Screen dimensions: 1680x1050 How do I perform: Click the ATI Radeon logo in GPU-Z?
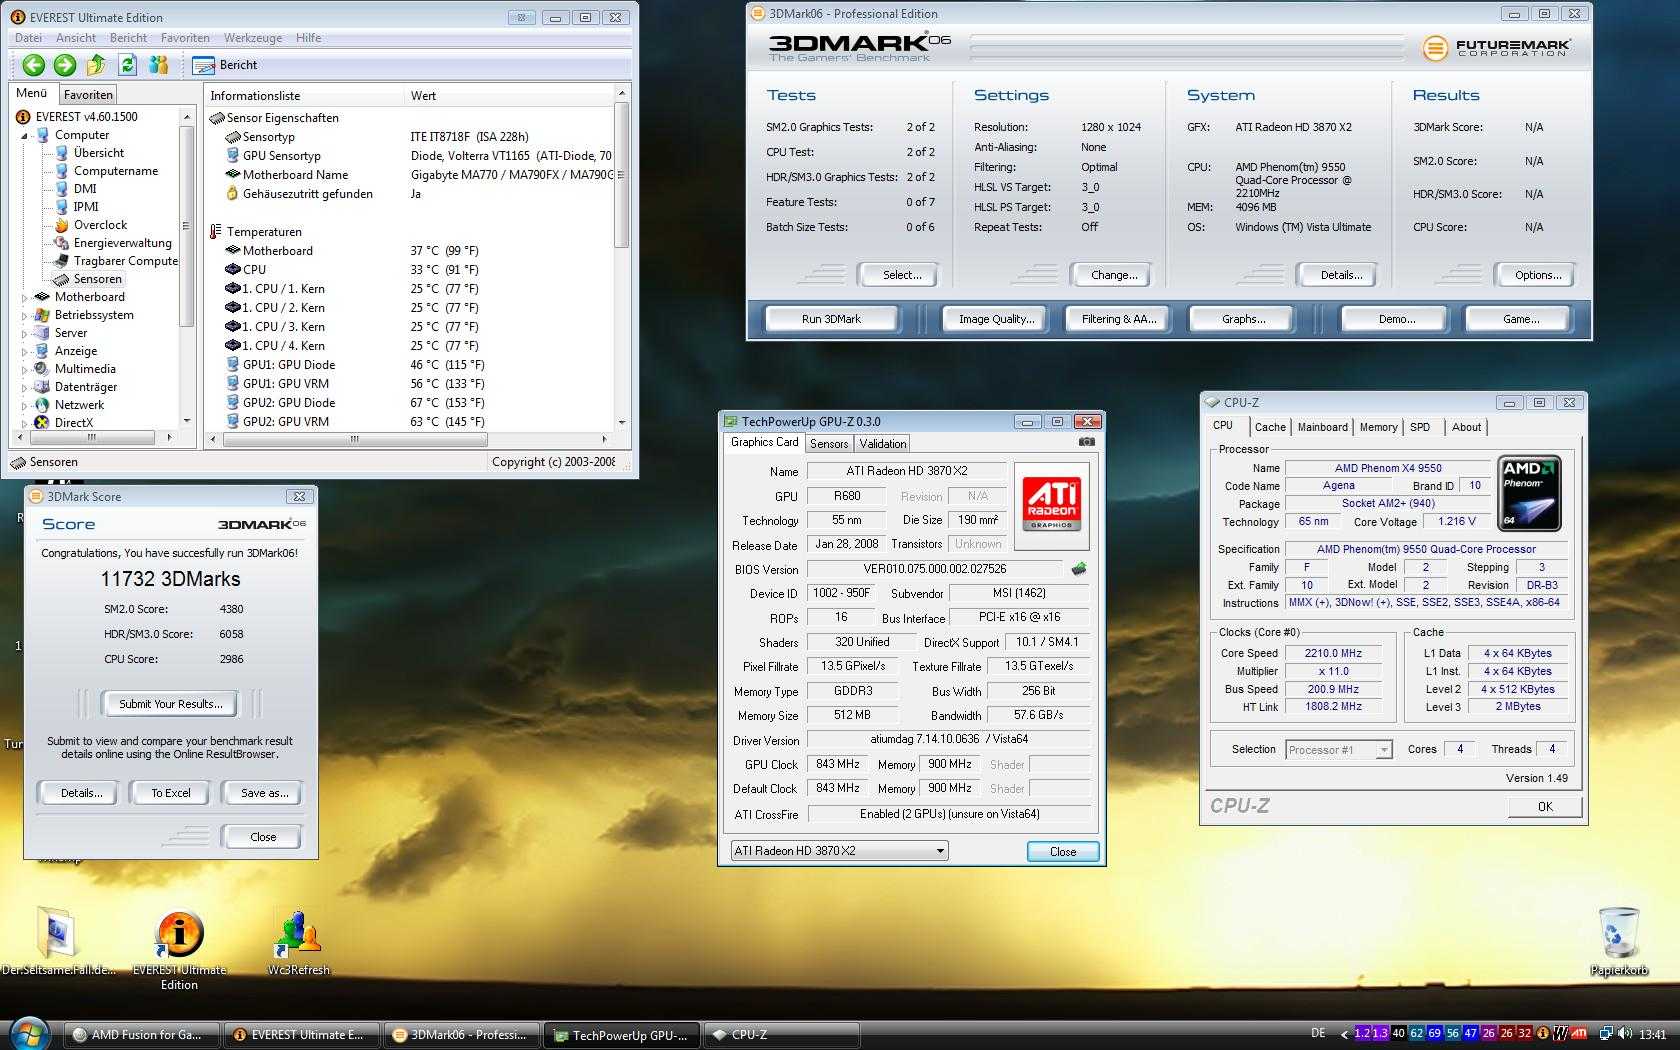pos(1051,505)
